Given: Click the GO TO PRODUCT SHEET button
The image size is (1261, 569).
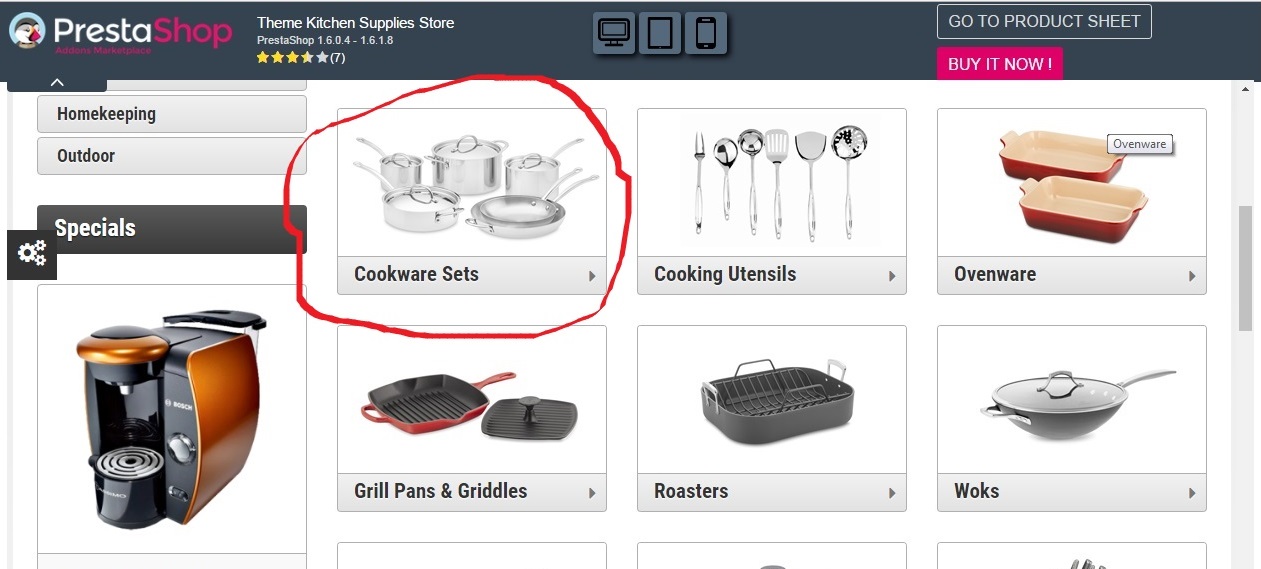Looking at the screenshot, I should [1044, 22].
